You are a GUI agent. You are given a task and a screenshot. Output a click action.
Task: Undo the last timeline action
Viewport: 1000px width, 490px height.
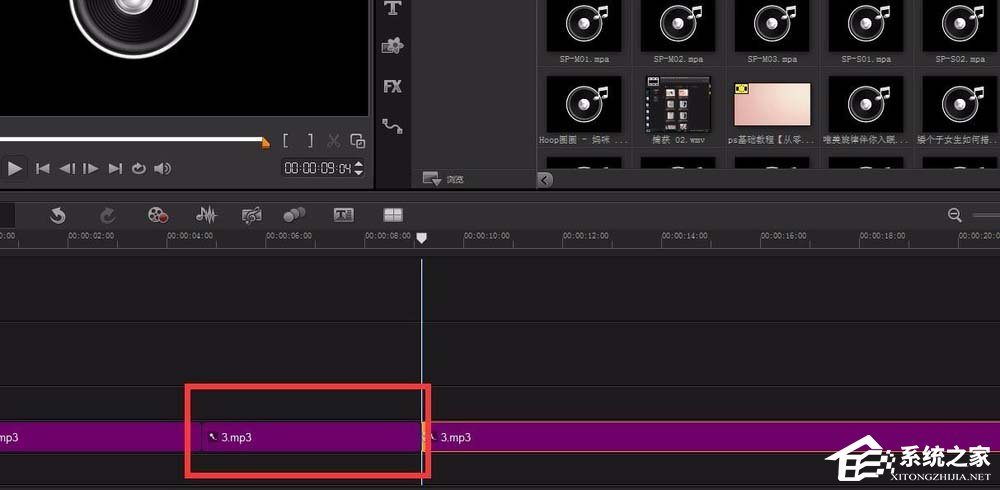coord(58,216)
